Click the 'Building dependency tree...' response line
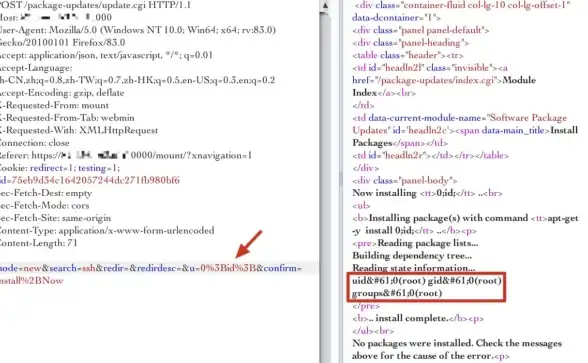This screenshot has height=363, width=588. (412, 255)
